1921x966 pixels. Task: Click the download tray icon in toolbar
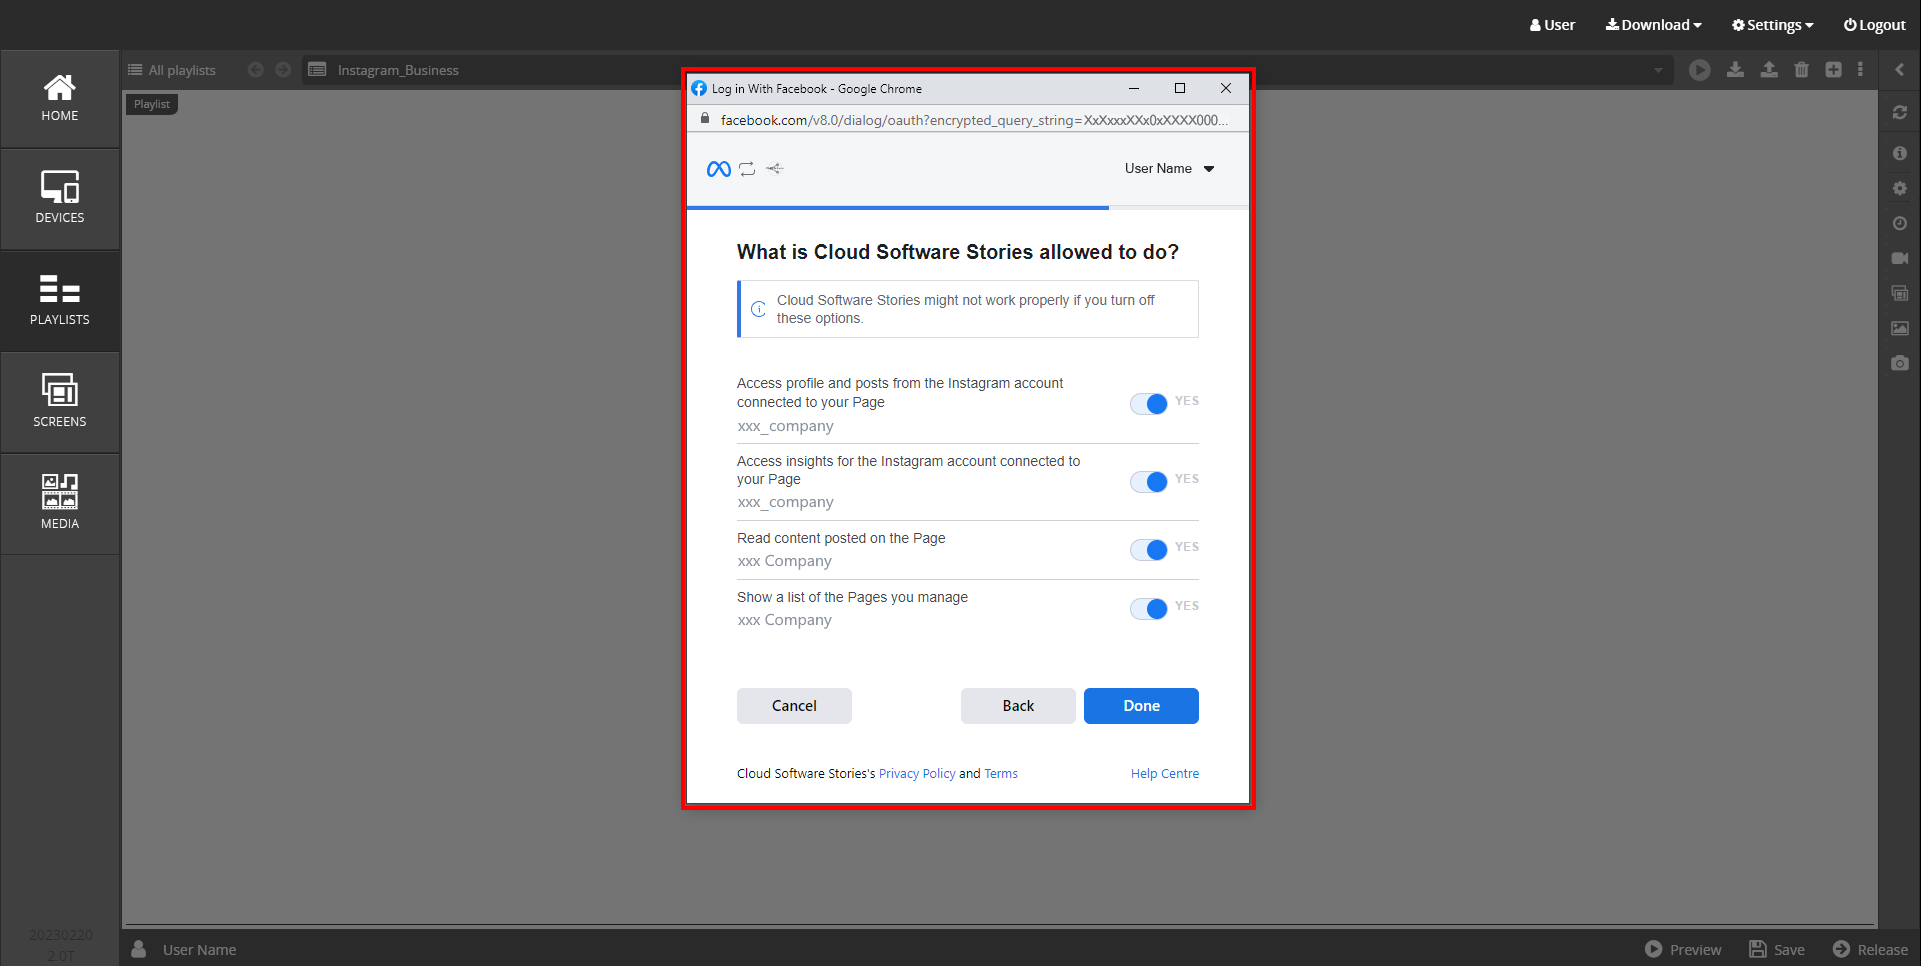(x=1735, y=69)
